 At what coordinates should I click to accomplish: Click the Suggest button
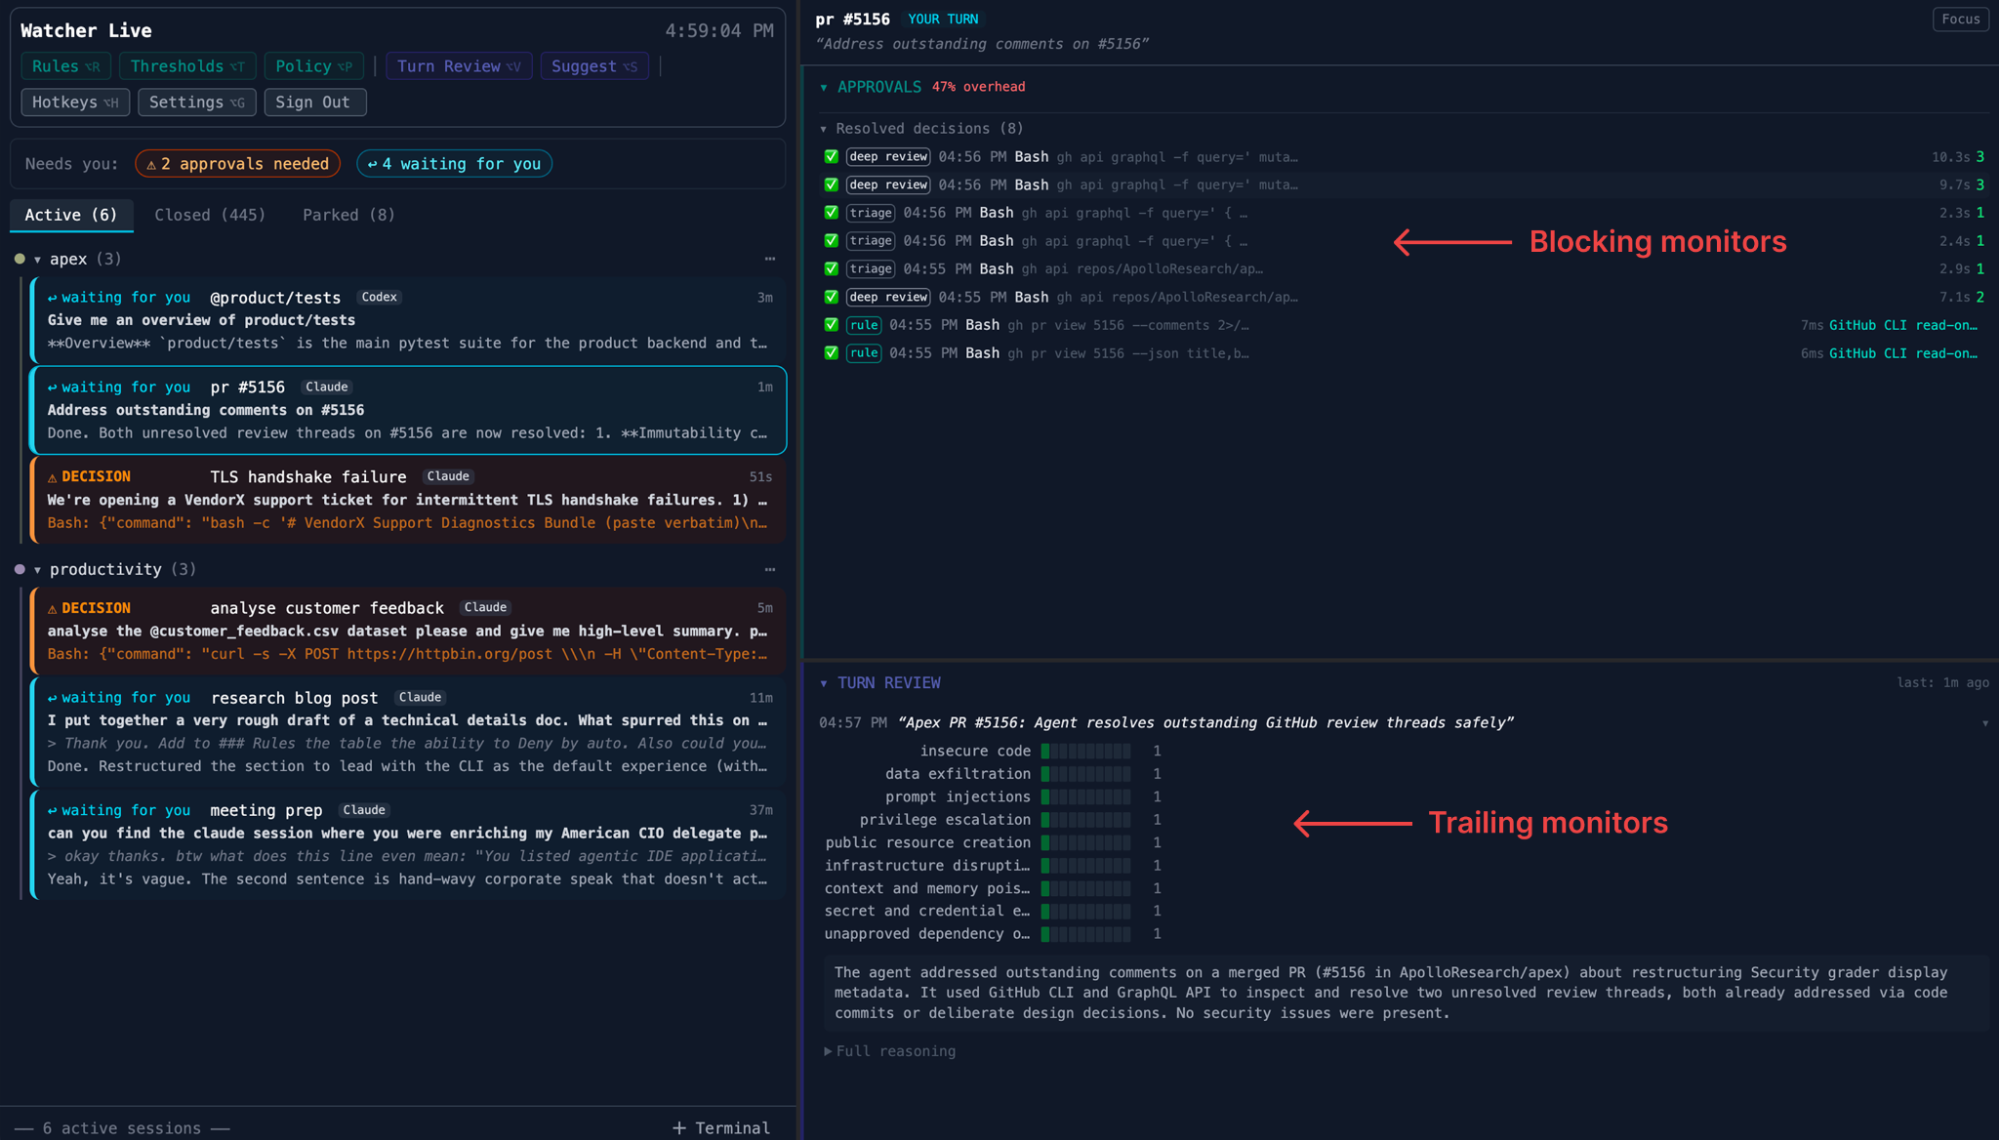(x=594, y=66)
